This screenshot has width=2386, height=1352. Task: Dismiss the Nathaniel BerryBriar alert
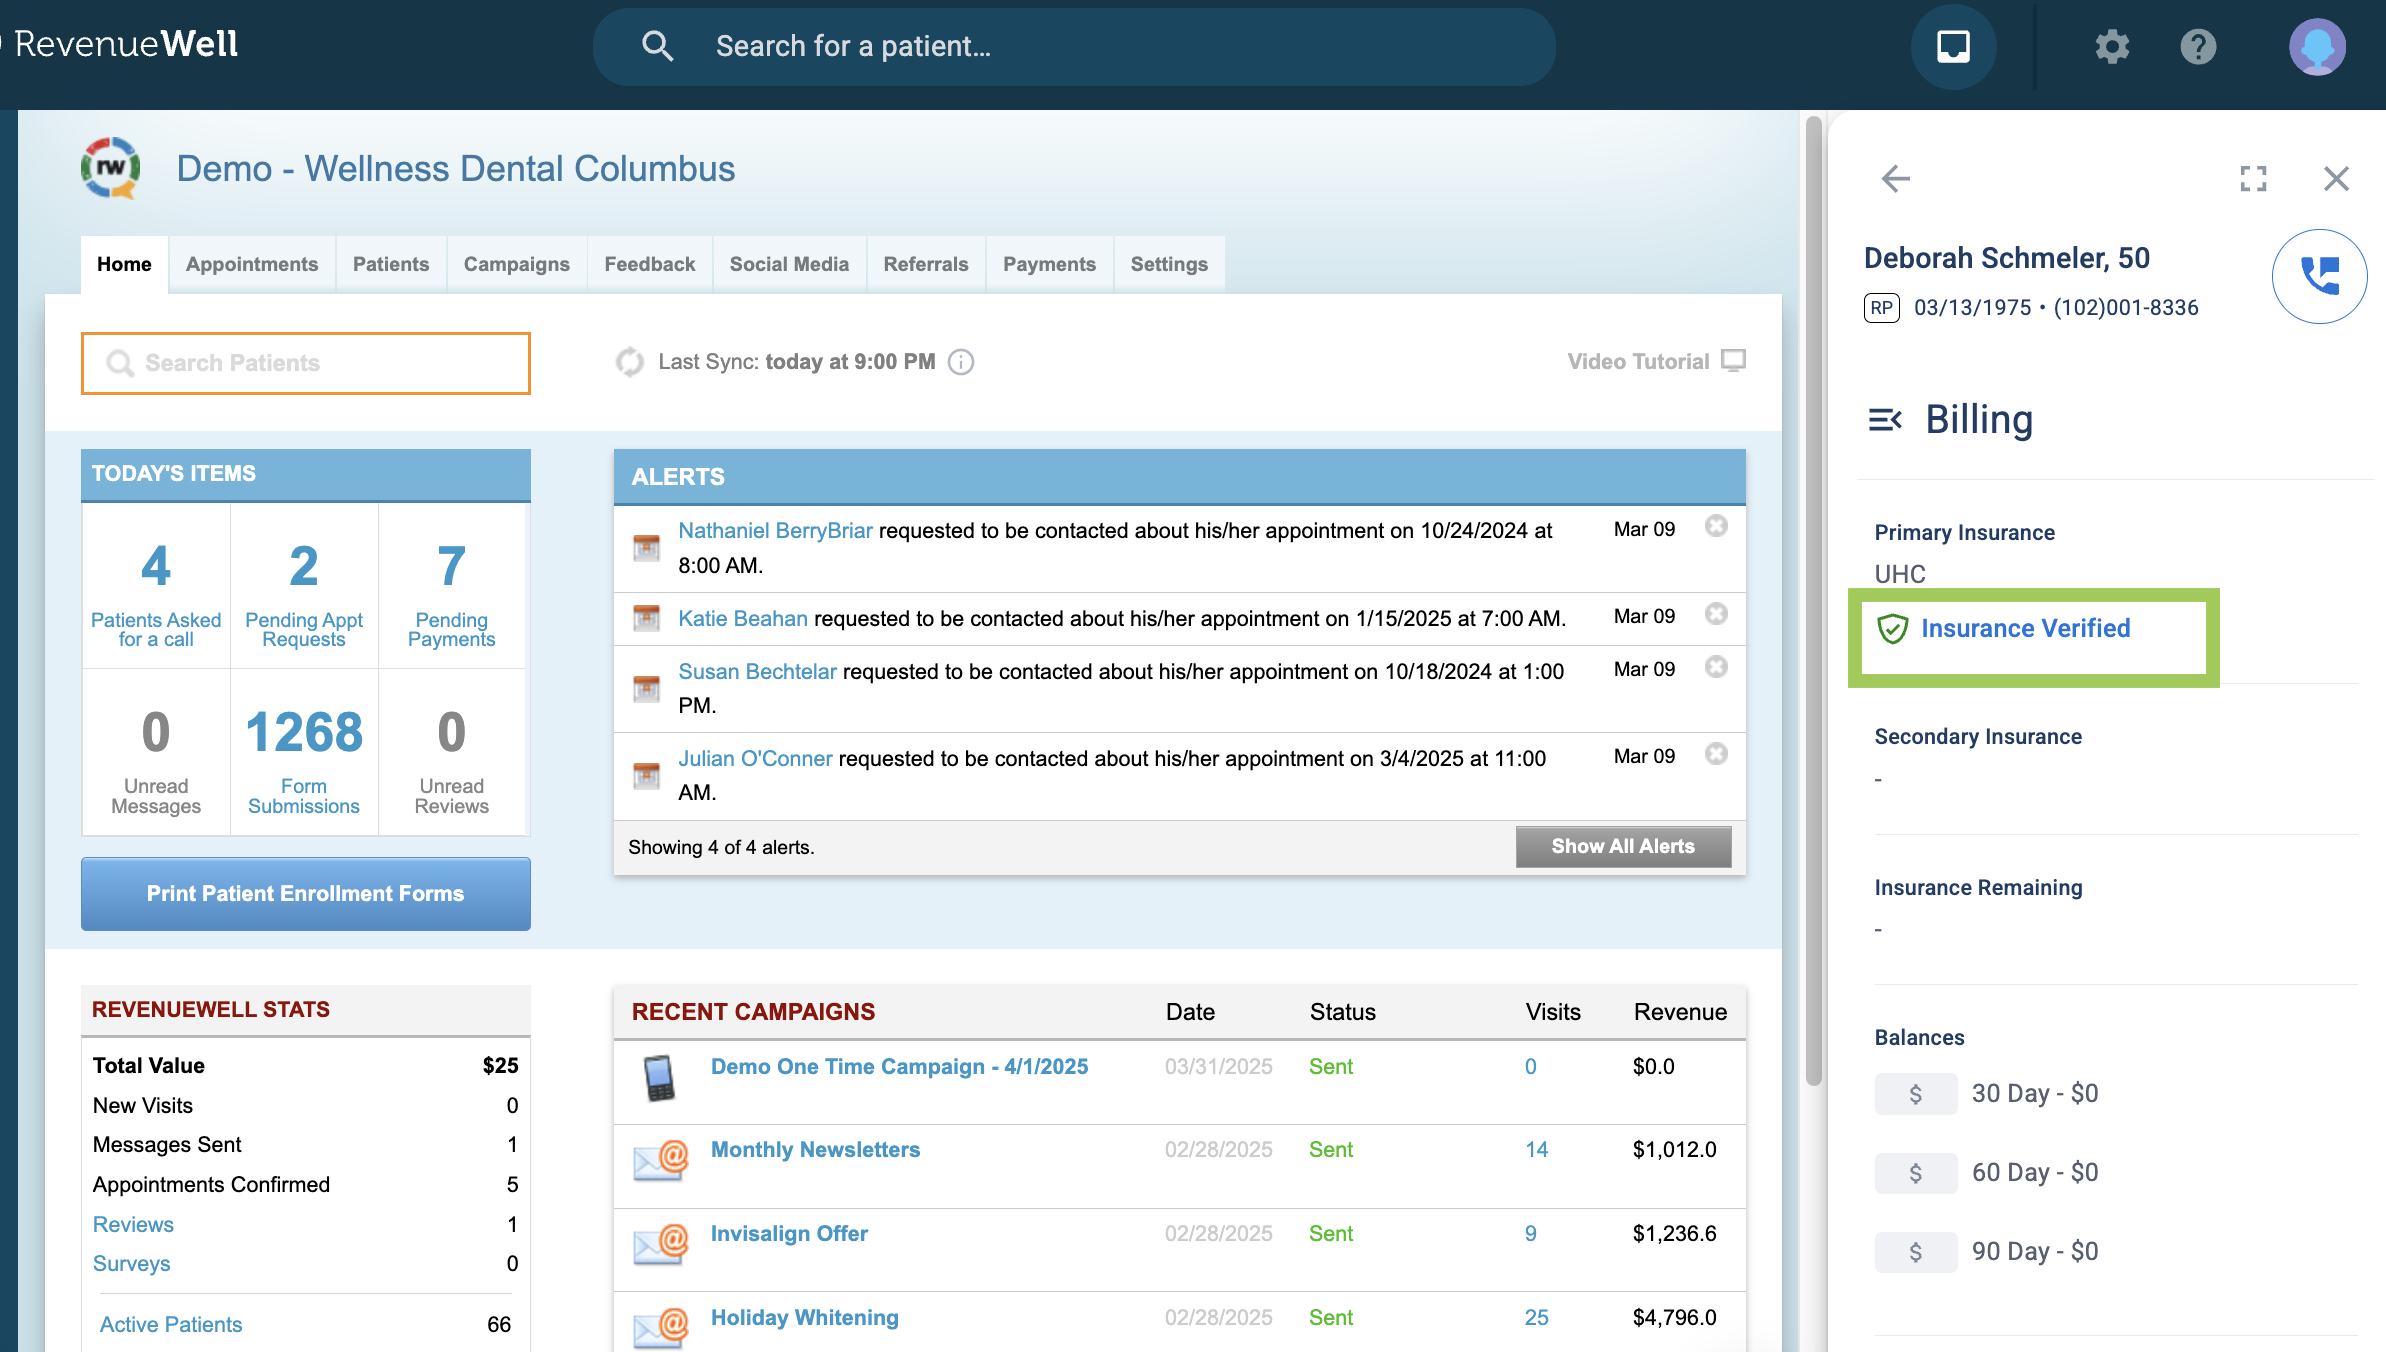pos(1716,526)
